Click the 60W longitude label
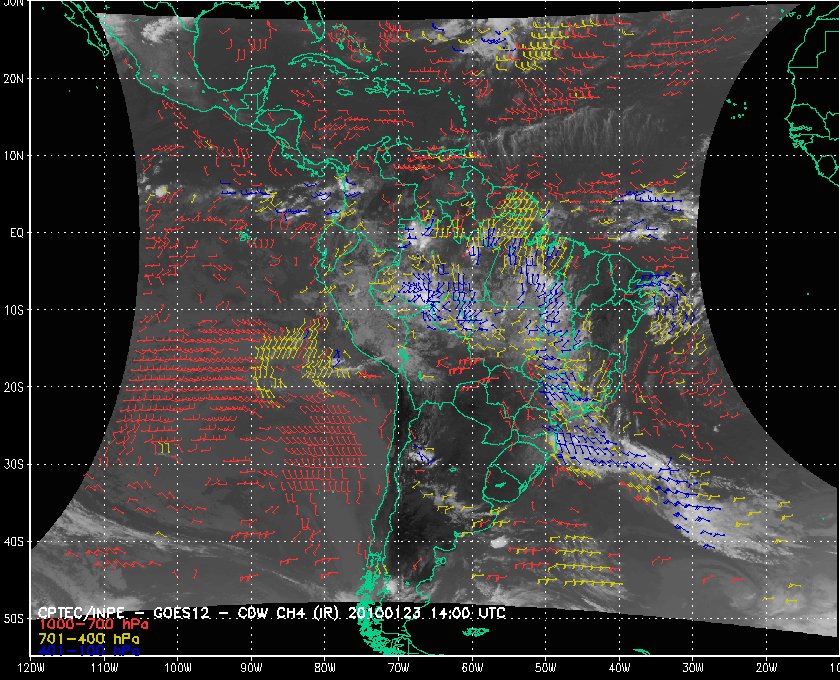This screenshot has width=840, height=680. (x=472, y=668)
